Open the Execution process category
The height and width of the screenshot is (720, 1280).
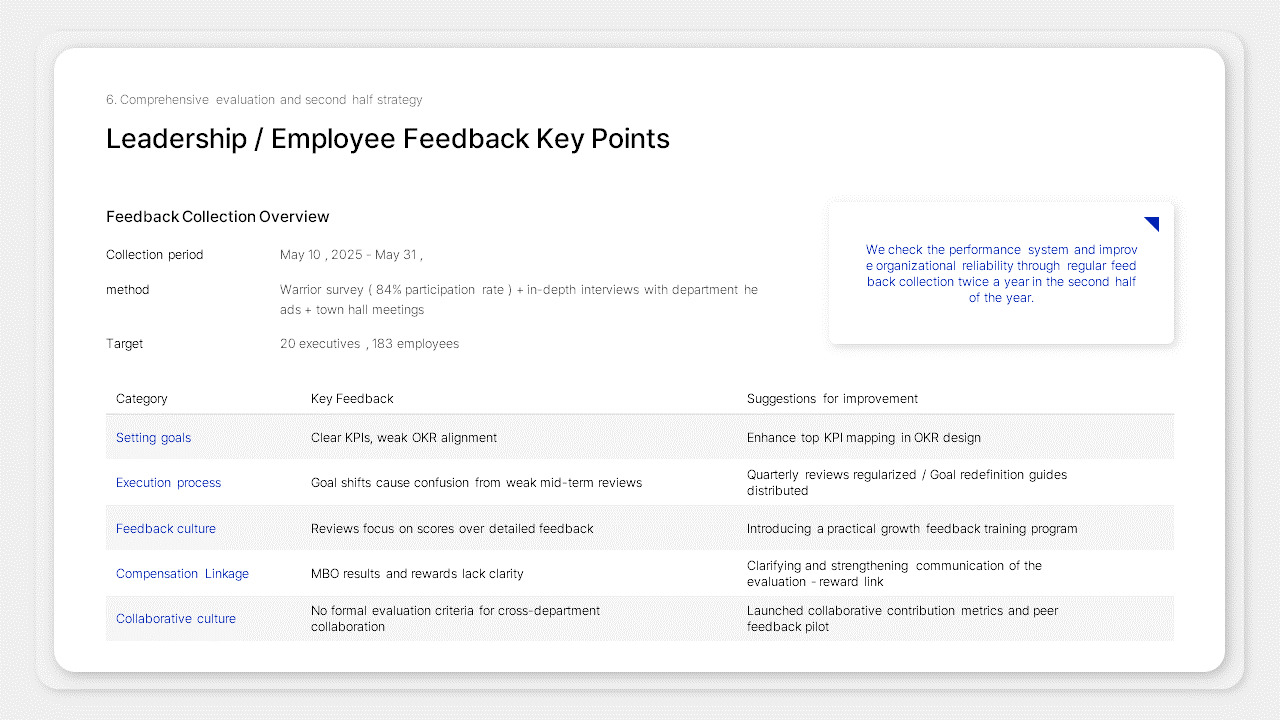[168, 482]
